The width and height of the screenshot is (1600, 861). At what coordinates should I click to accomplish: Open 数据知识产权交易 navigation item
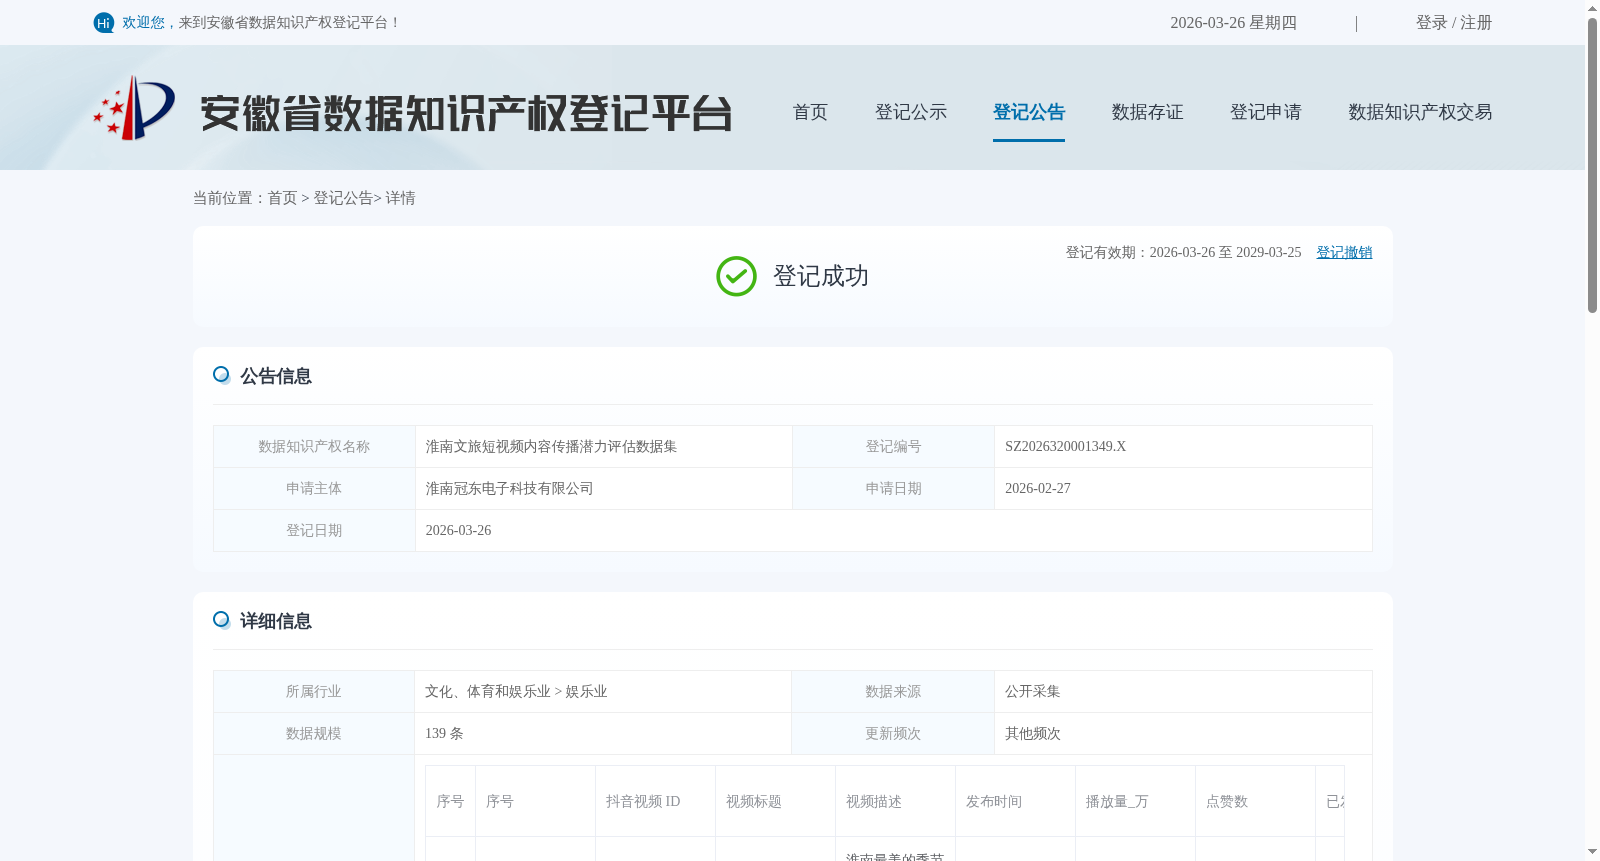1420,112
